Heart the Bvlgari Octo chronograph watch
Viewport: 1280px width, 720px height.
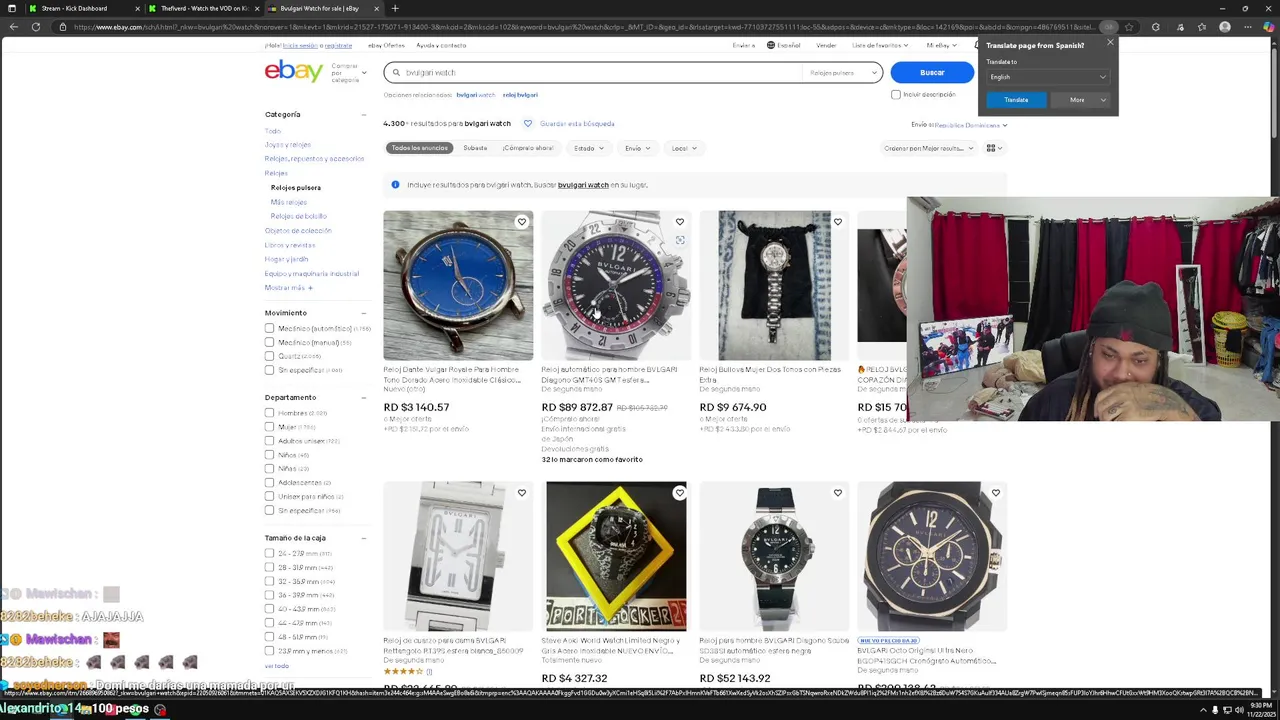point(995,493)
